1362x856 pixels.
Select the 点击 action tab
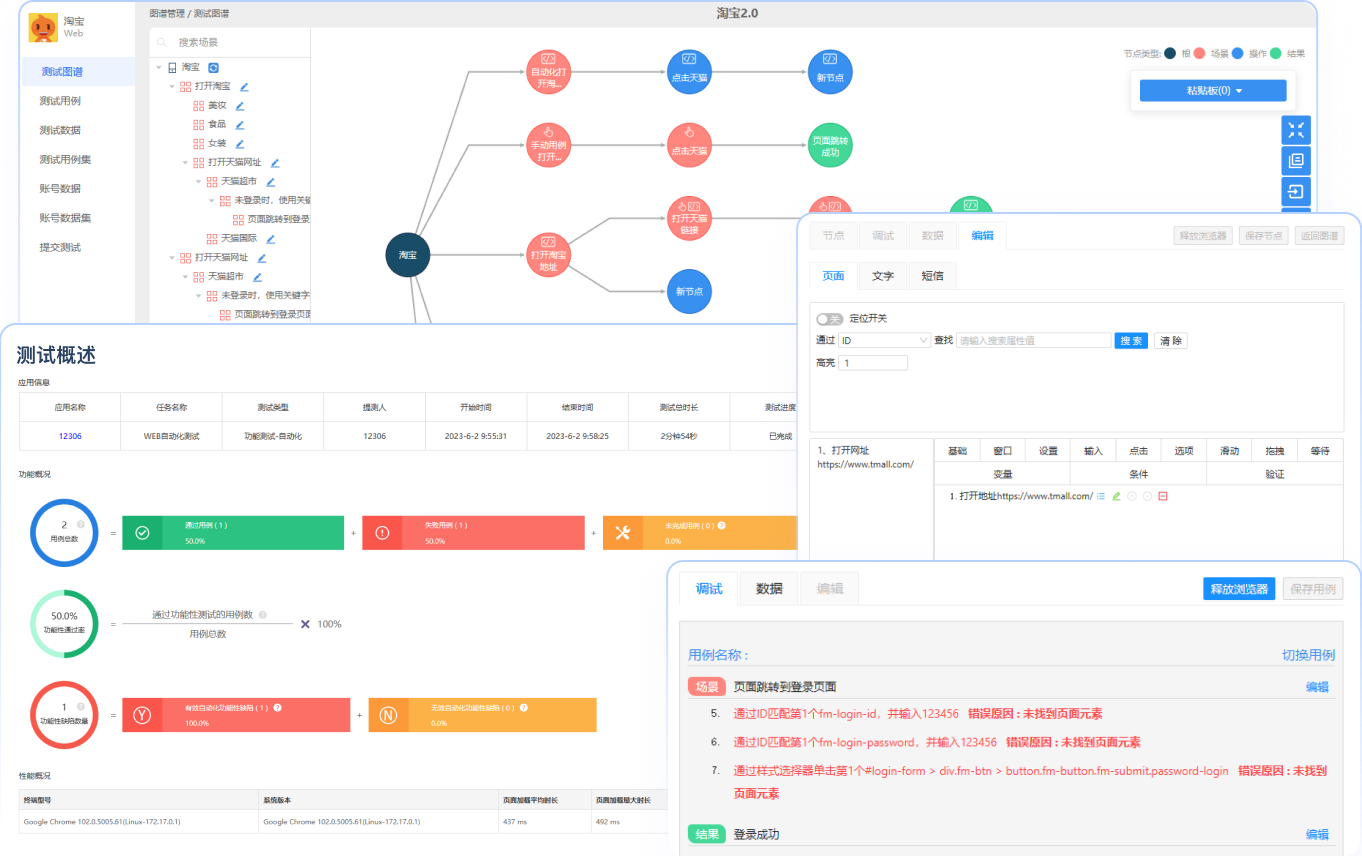pyautogui.click(x=1138, y=451)
